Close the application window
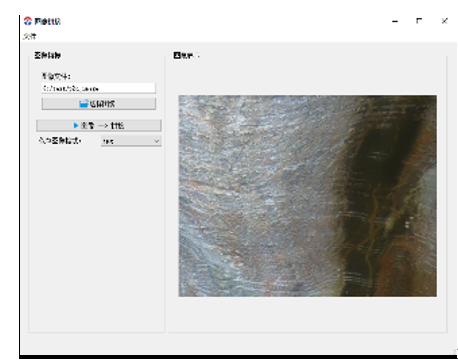458x363 pixels. coord(444,21)
